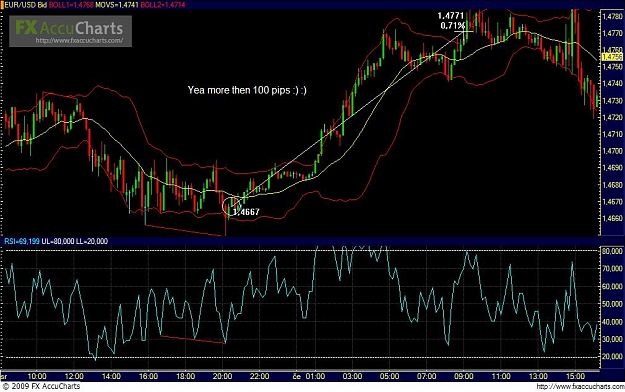Click the 14:00 time axis label
Viewport: 625px width, 392px height.
[x=111, y=376]
